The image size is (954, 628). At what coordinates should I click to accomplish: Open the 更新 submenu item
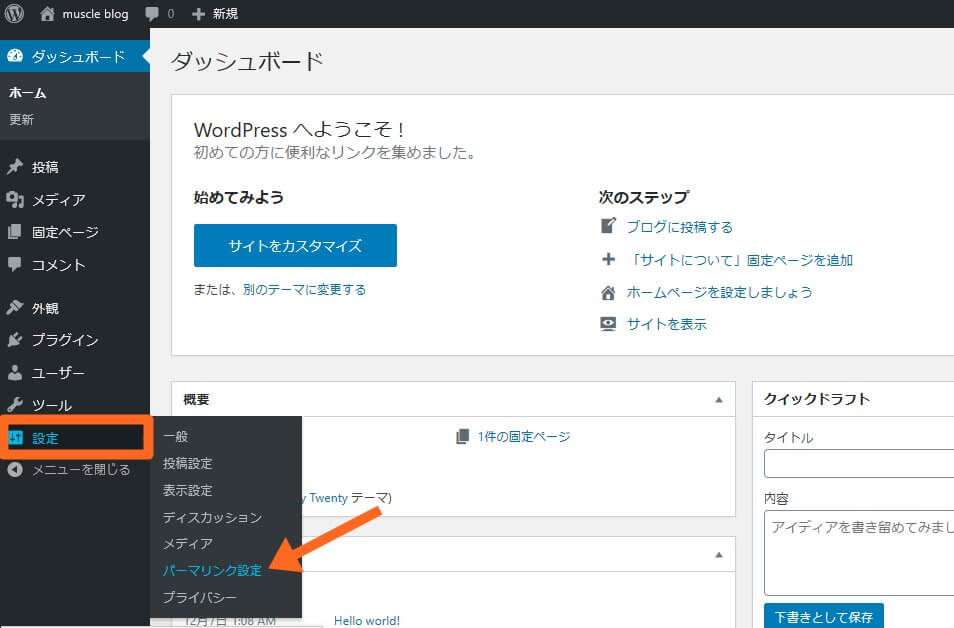tap(21, 119)
